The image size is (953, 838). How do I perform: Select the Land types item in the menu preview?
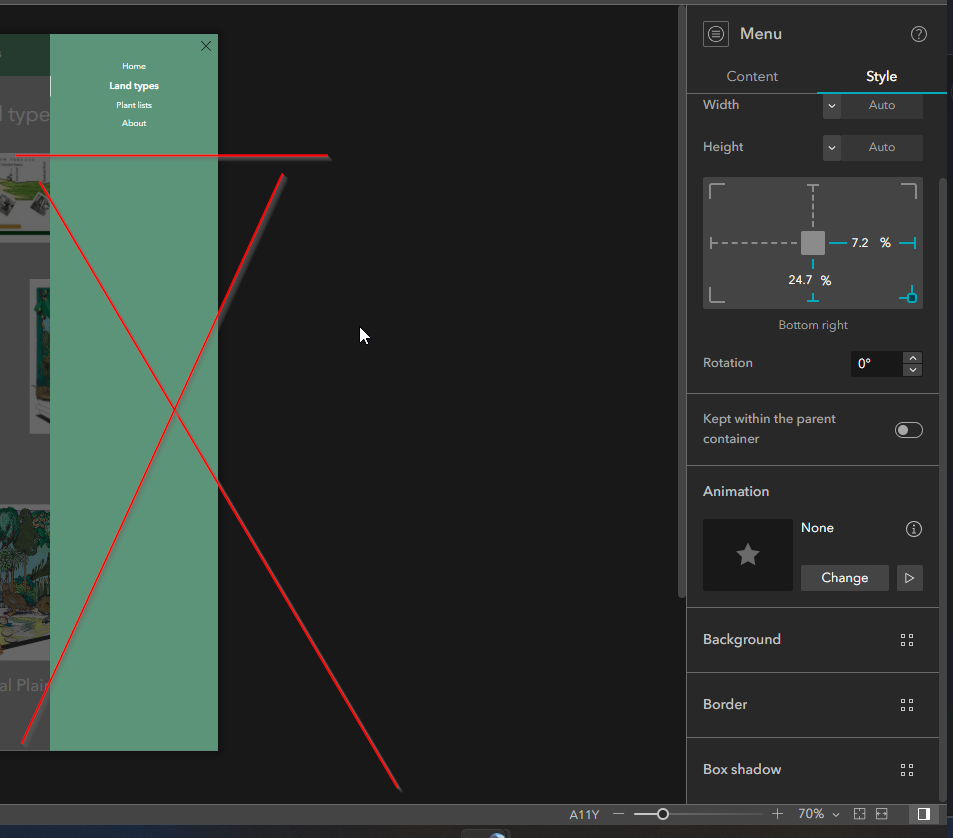tap(133, 85)
